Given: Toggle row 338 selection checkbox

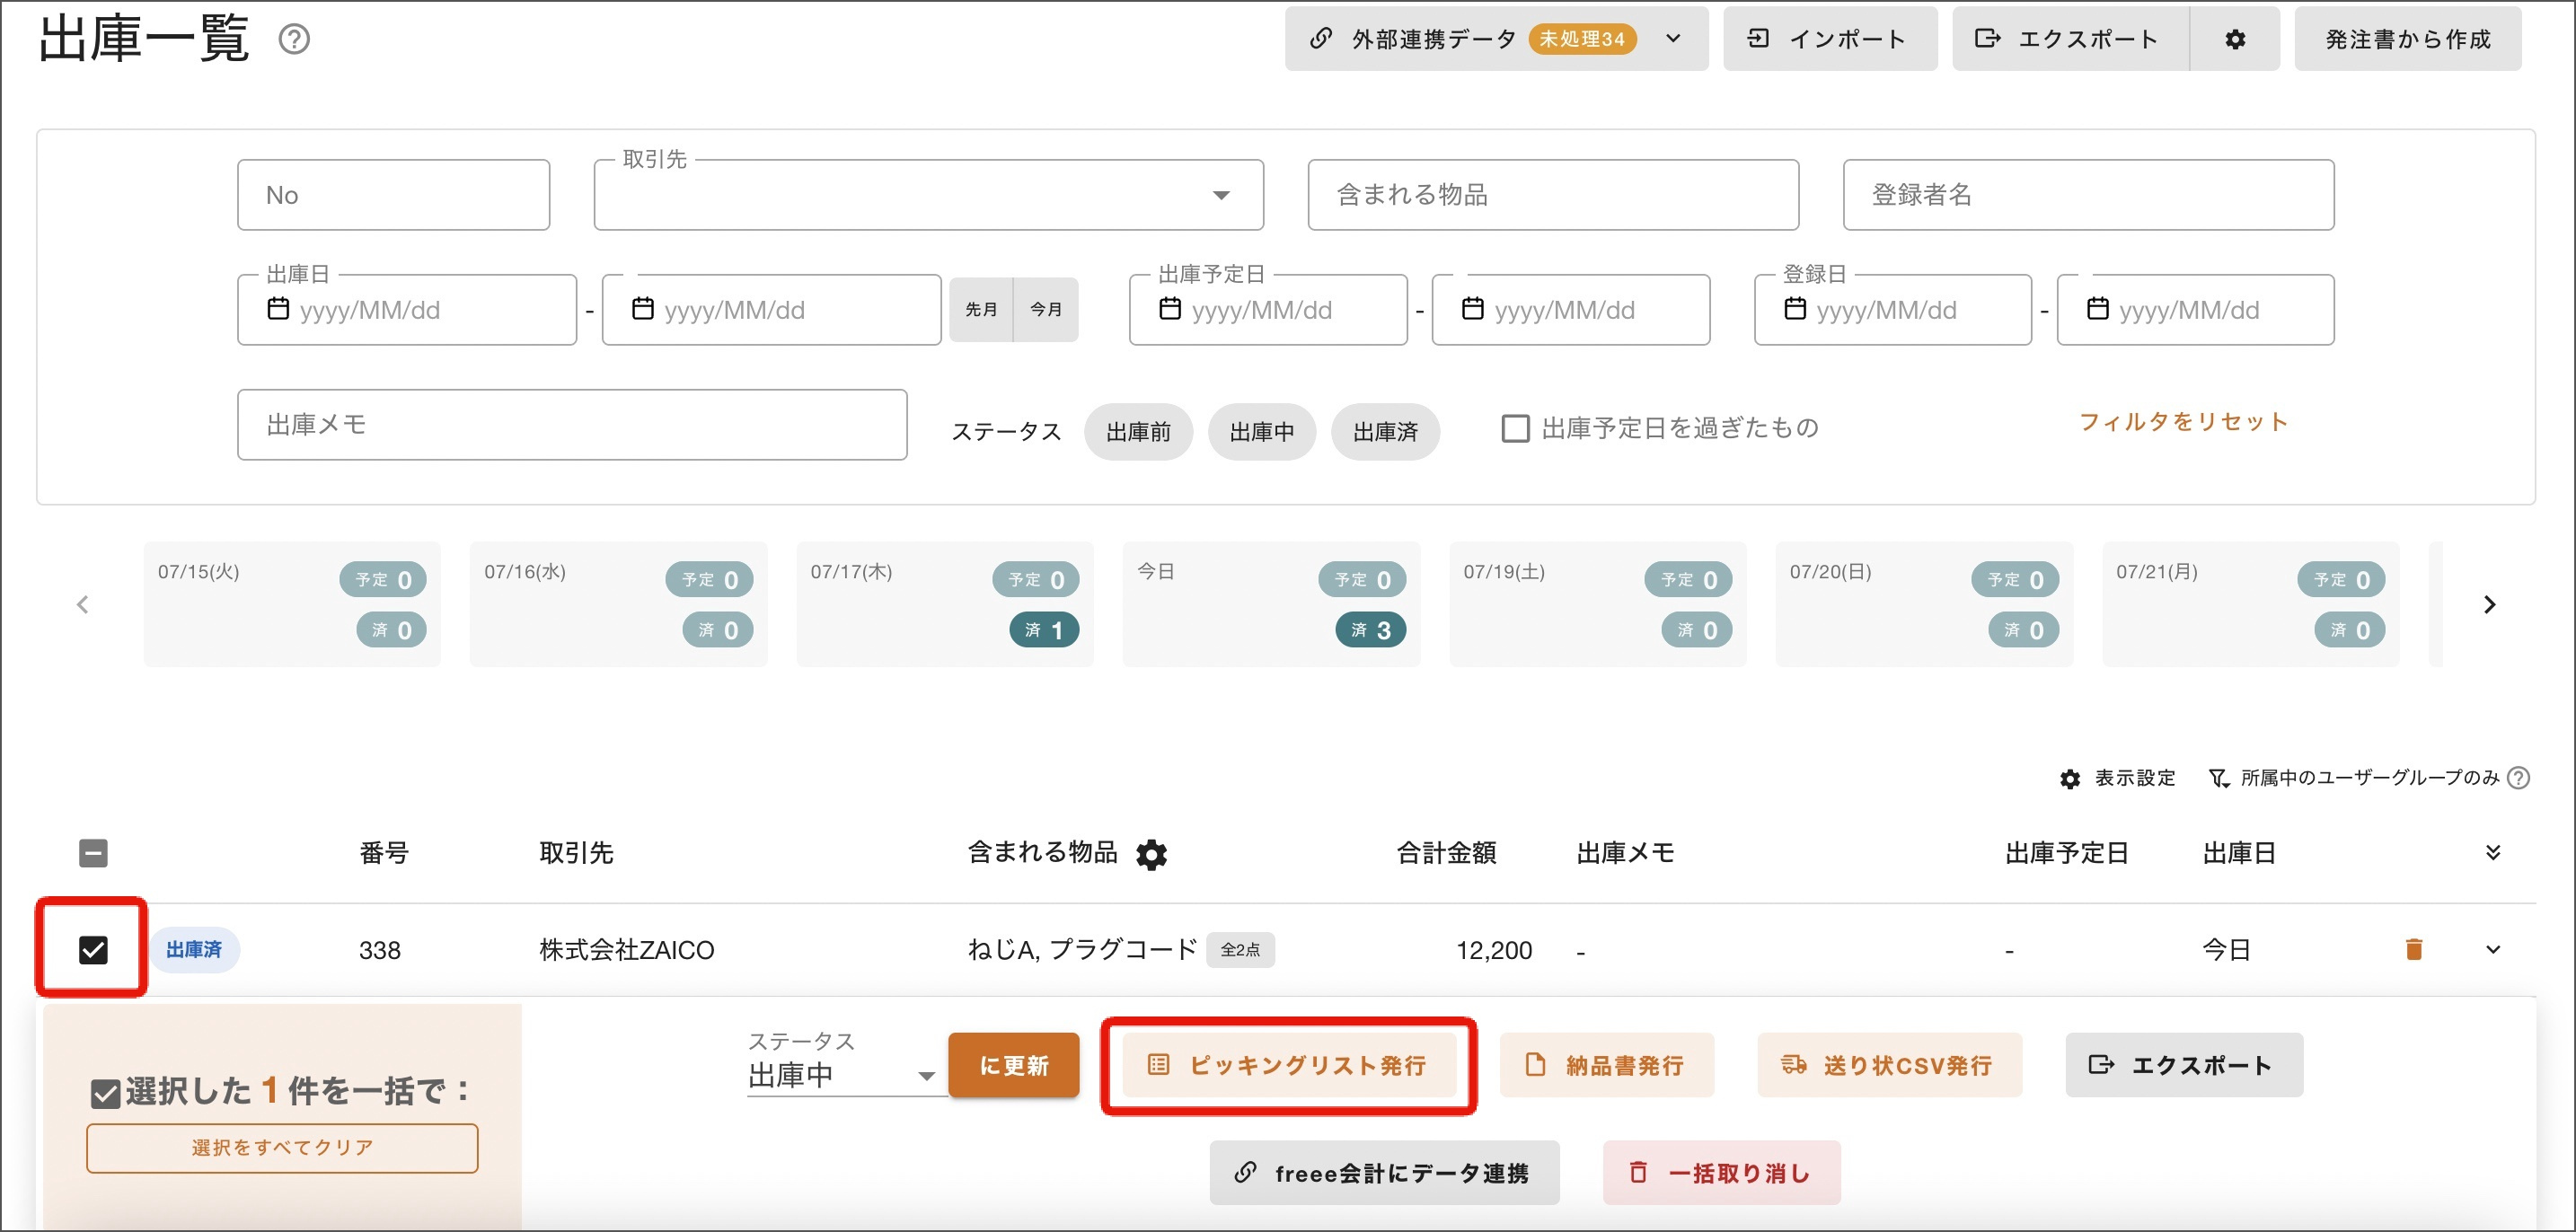Looking at the screenshot, I should coord(93,949).
